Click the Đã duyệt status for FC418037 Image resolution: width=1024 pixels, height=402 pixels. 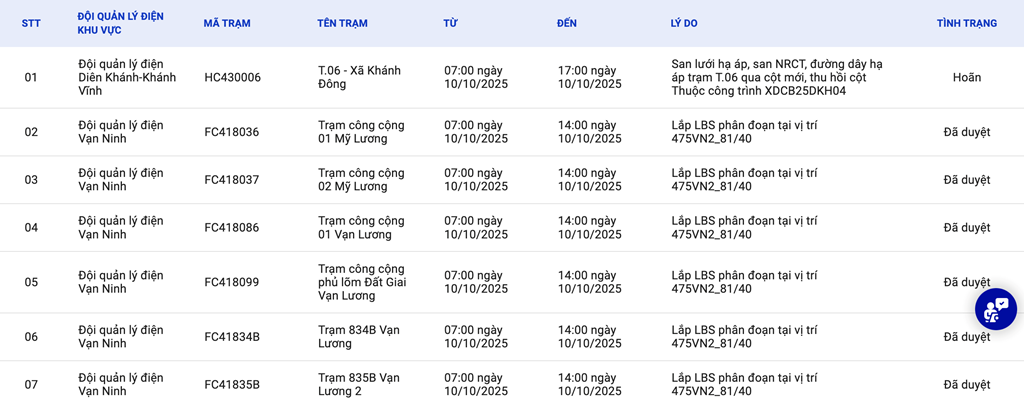[966, 180]
